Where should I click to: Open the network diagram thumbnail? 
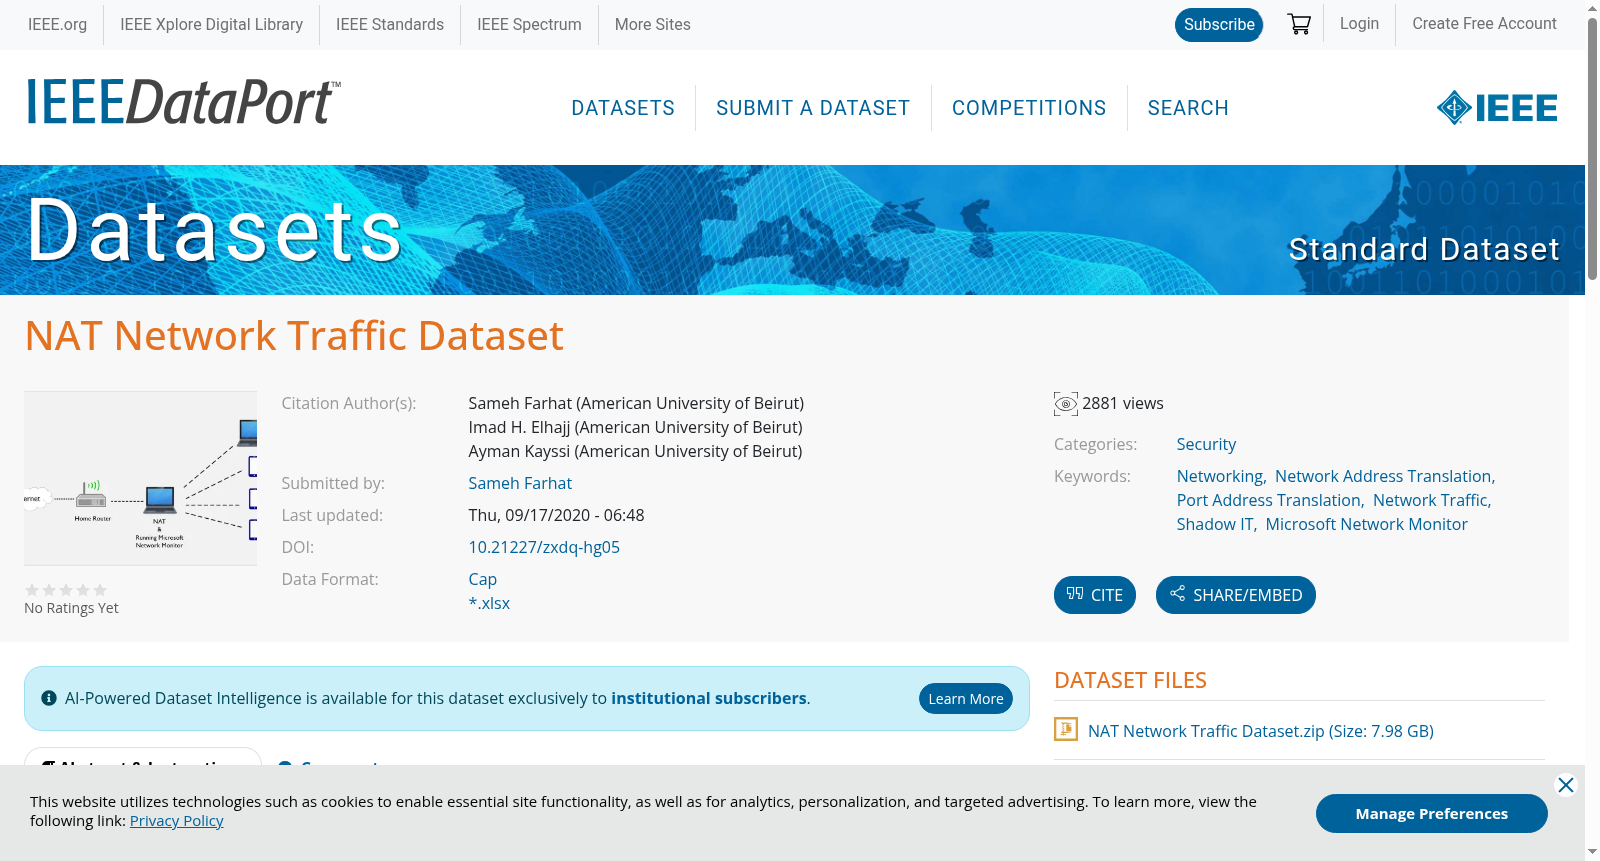coord(141,478)
